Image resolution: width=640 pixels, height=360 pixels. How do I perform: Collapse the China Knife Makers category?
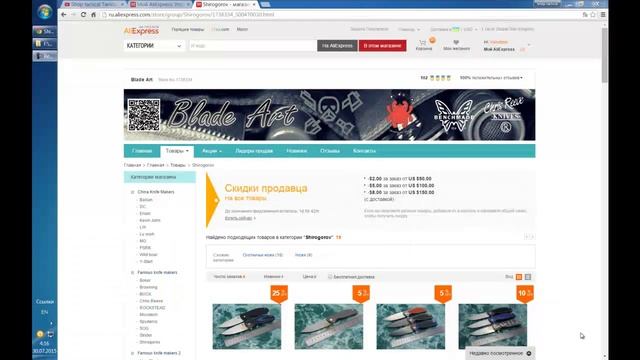(132, 192)
